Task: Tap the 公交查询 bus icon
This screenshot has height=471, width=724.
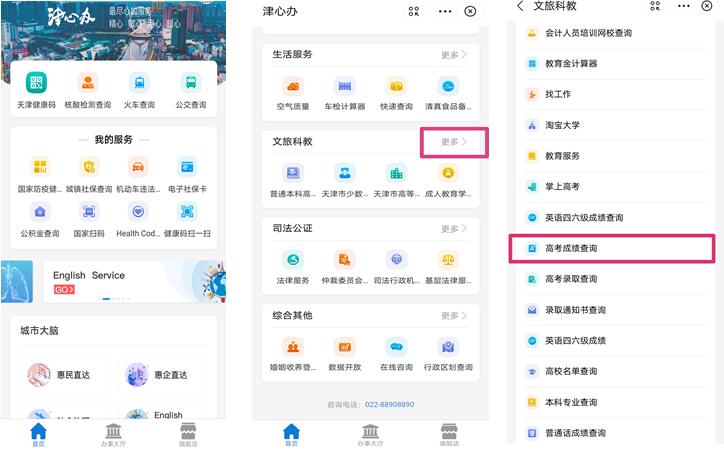Action: click(x=190, y=84)
